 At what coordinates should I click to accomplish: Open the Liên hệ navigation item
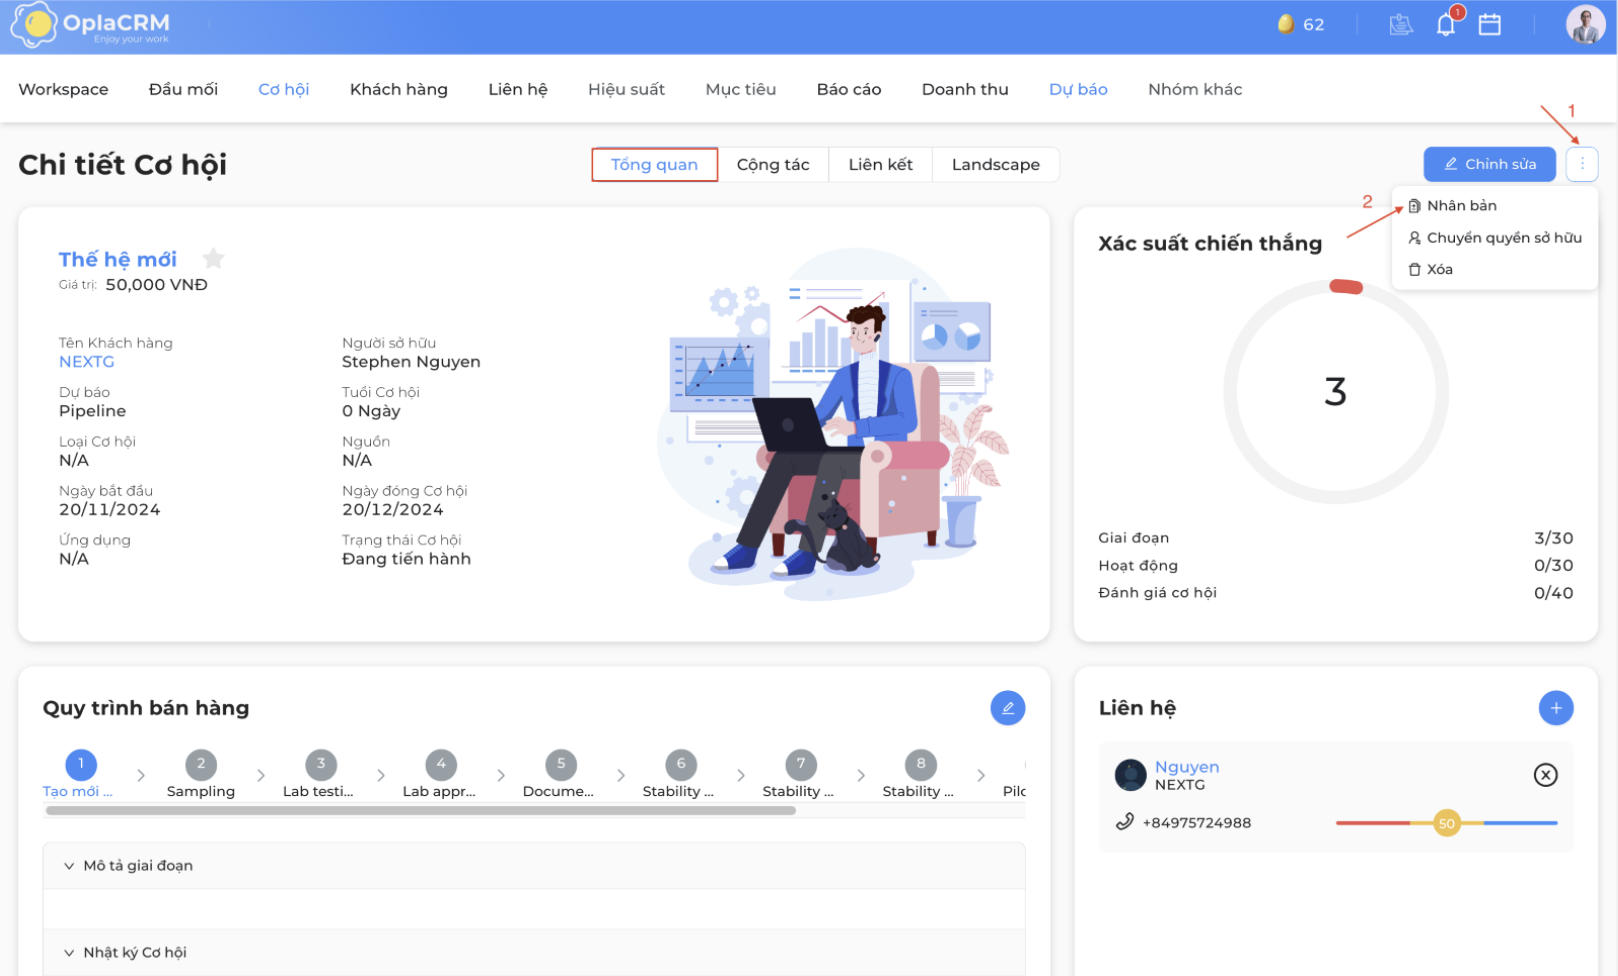coord(518,89)
